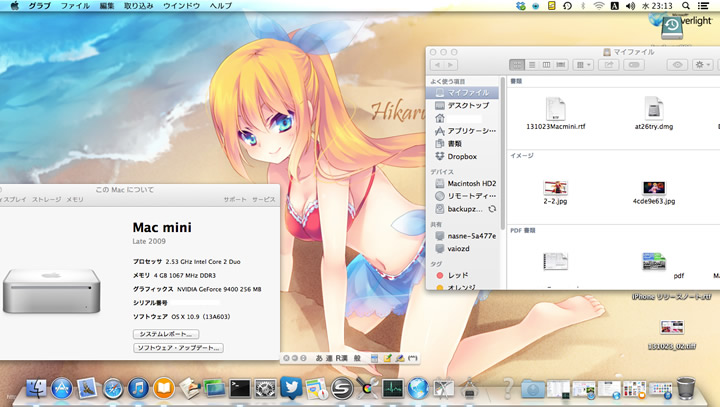Open the Finder action gear menu
Viewport: 720px width, 407px height.
pyautogui.click(x=702, y=65)
